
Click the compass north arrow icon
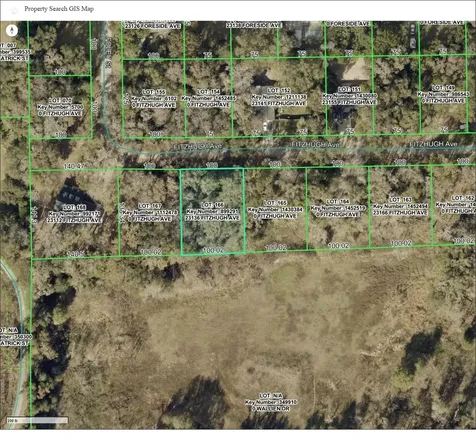pyautogui.click(x=12, y=31)
